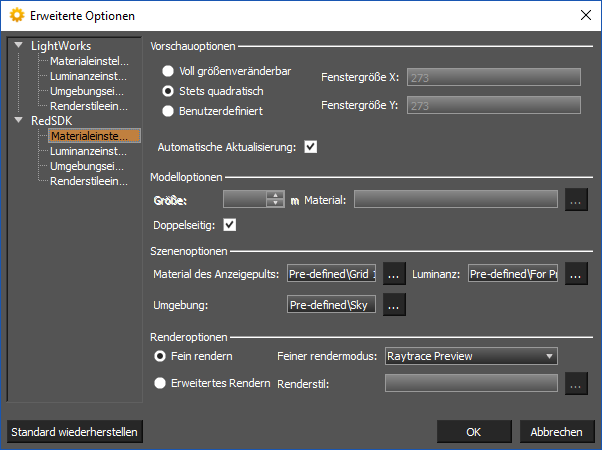Image resolution: width=602 pixels, height=450 pixels.
Task: Choose Erweitertes Rendern radio button
Action: coord(160,381)
